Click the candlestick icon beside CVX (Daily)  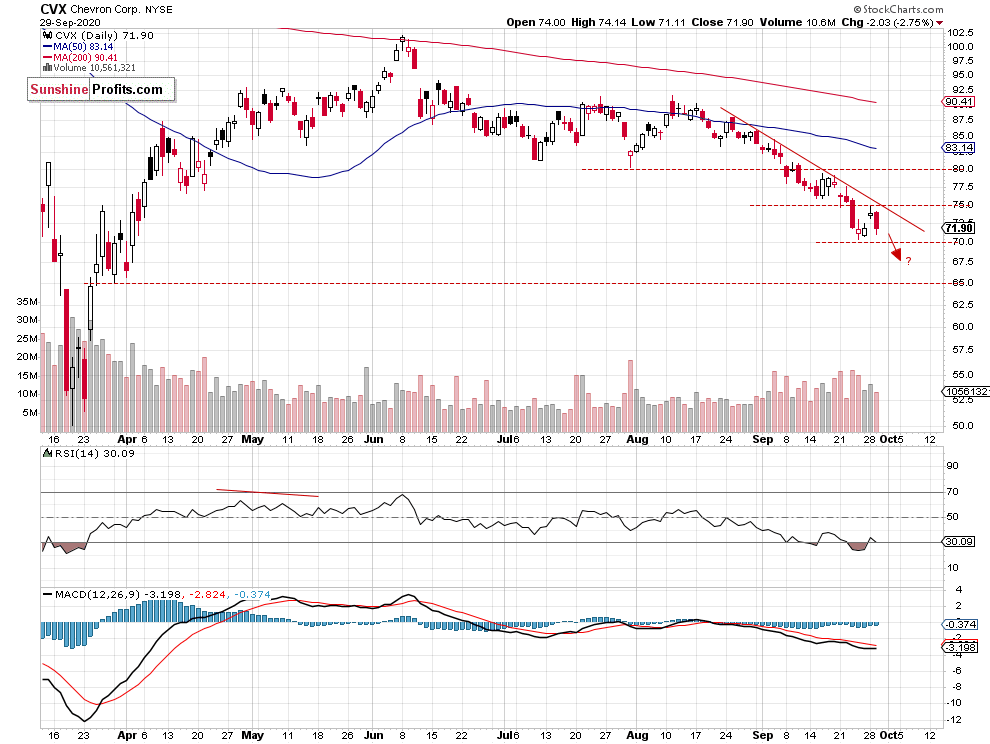tap(48, 36)
